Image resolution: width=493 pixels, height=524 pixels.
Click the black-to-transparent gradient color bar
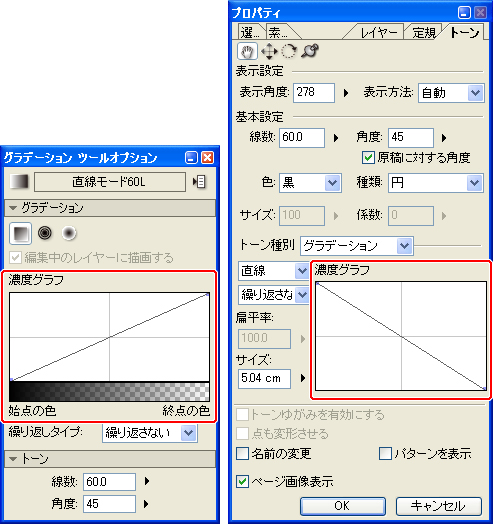tap(110, 392)
